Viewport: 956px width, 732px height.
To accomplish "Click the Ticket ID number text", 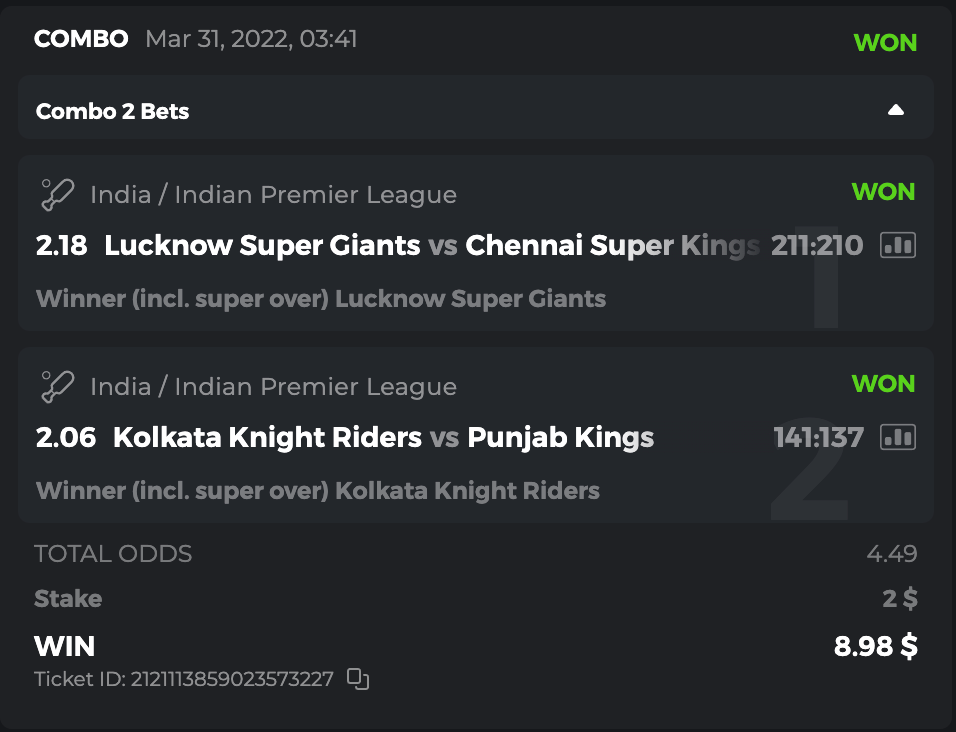I will pos(184,679).
